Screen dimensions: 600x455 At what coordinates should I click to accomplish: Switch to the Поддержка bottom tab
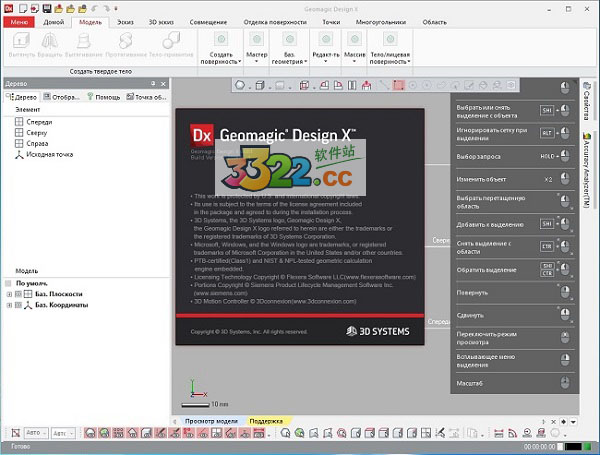click(266, 421)
